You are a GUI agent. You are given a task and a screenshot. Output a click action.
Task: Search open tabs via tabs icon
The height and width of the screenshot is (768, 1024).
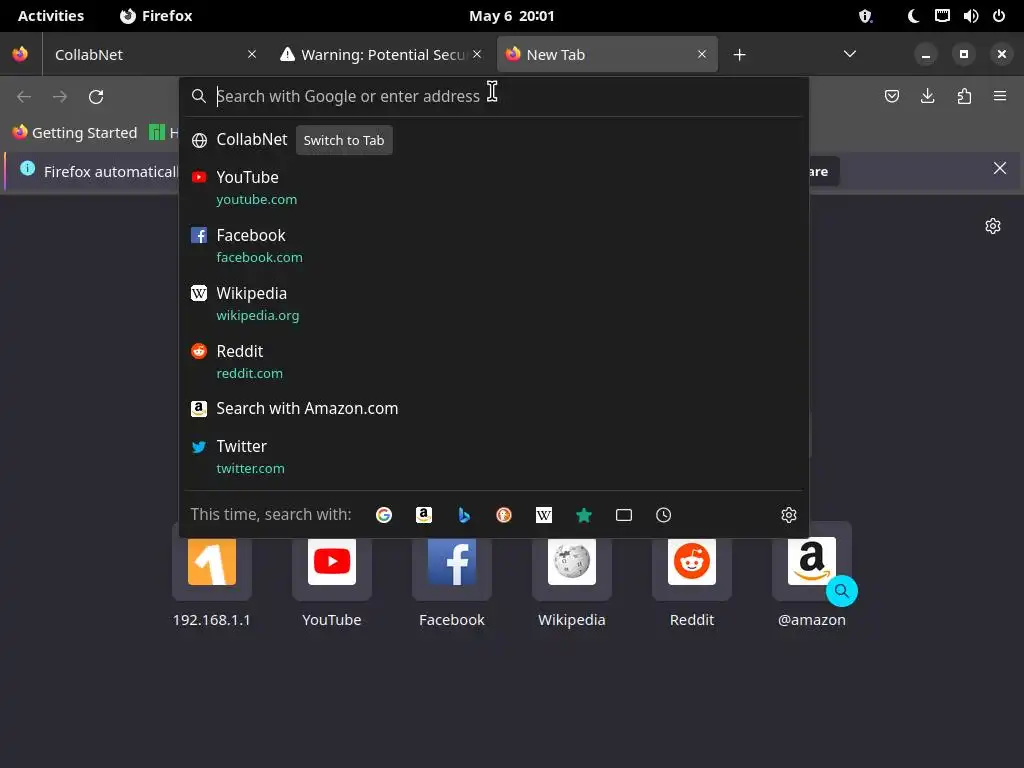point(624,515)
